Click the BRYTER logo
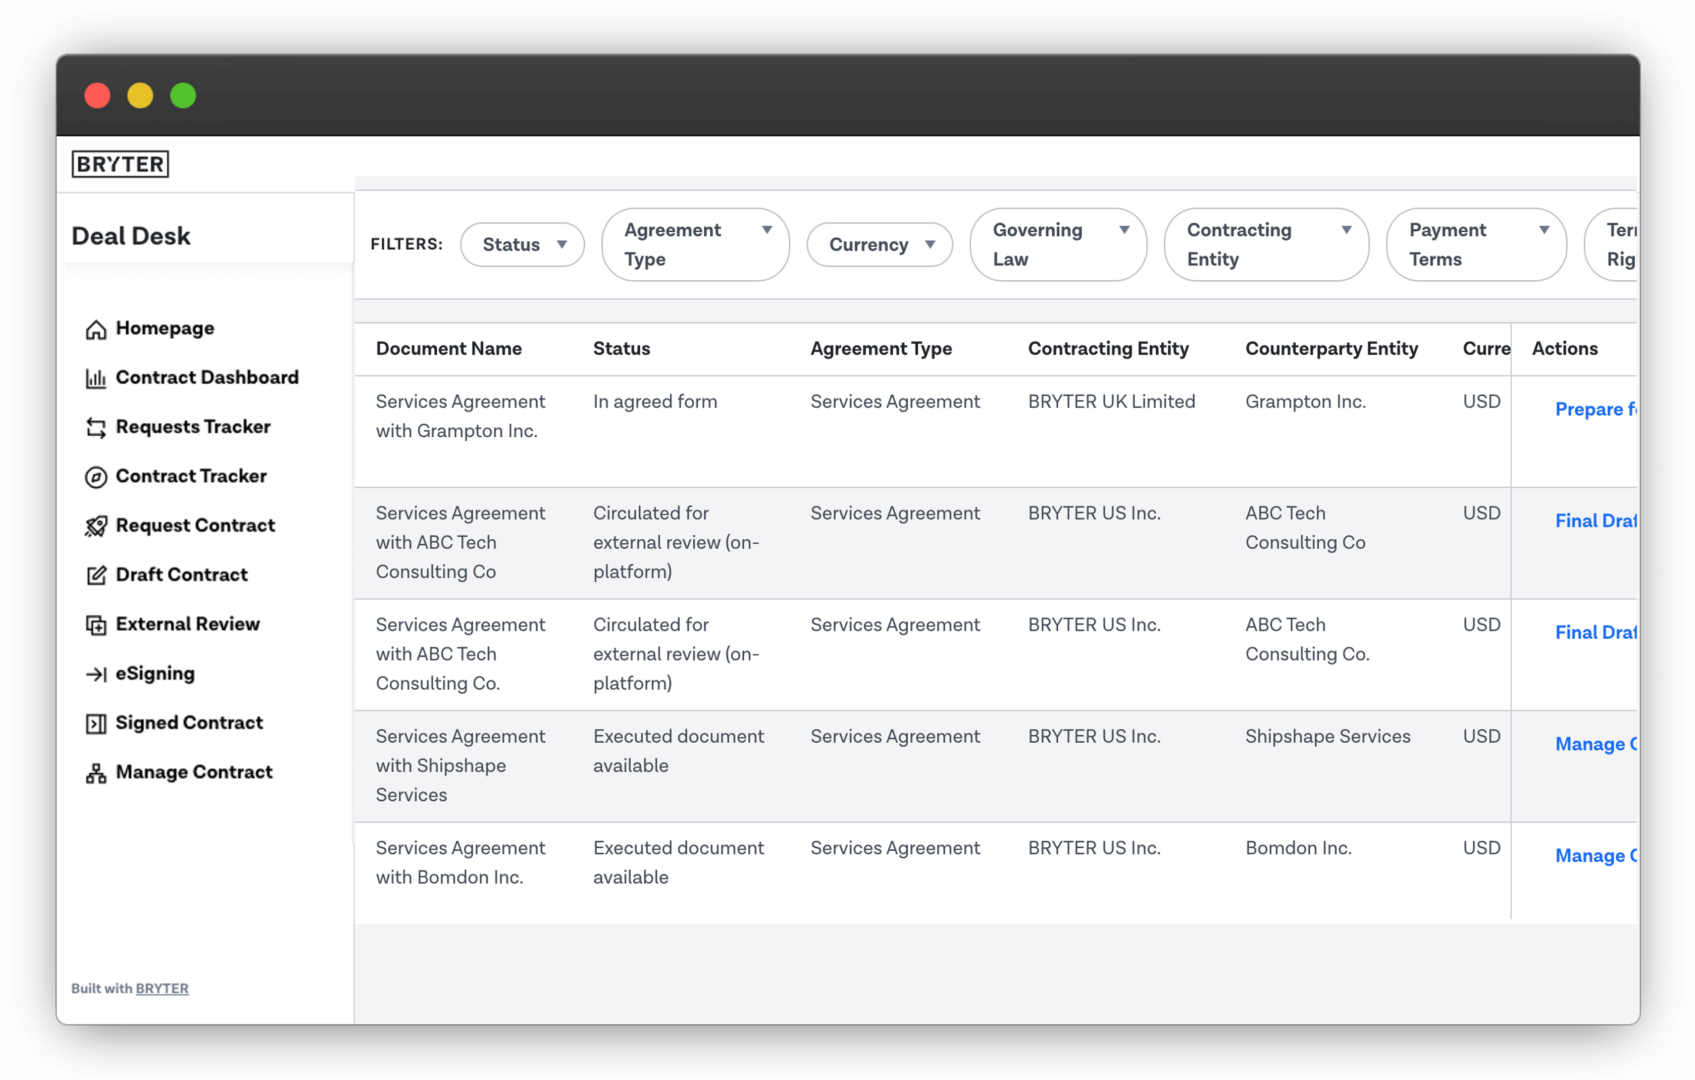1695x1080 pixels. (x=120, y=164)
